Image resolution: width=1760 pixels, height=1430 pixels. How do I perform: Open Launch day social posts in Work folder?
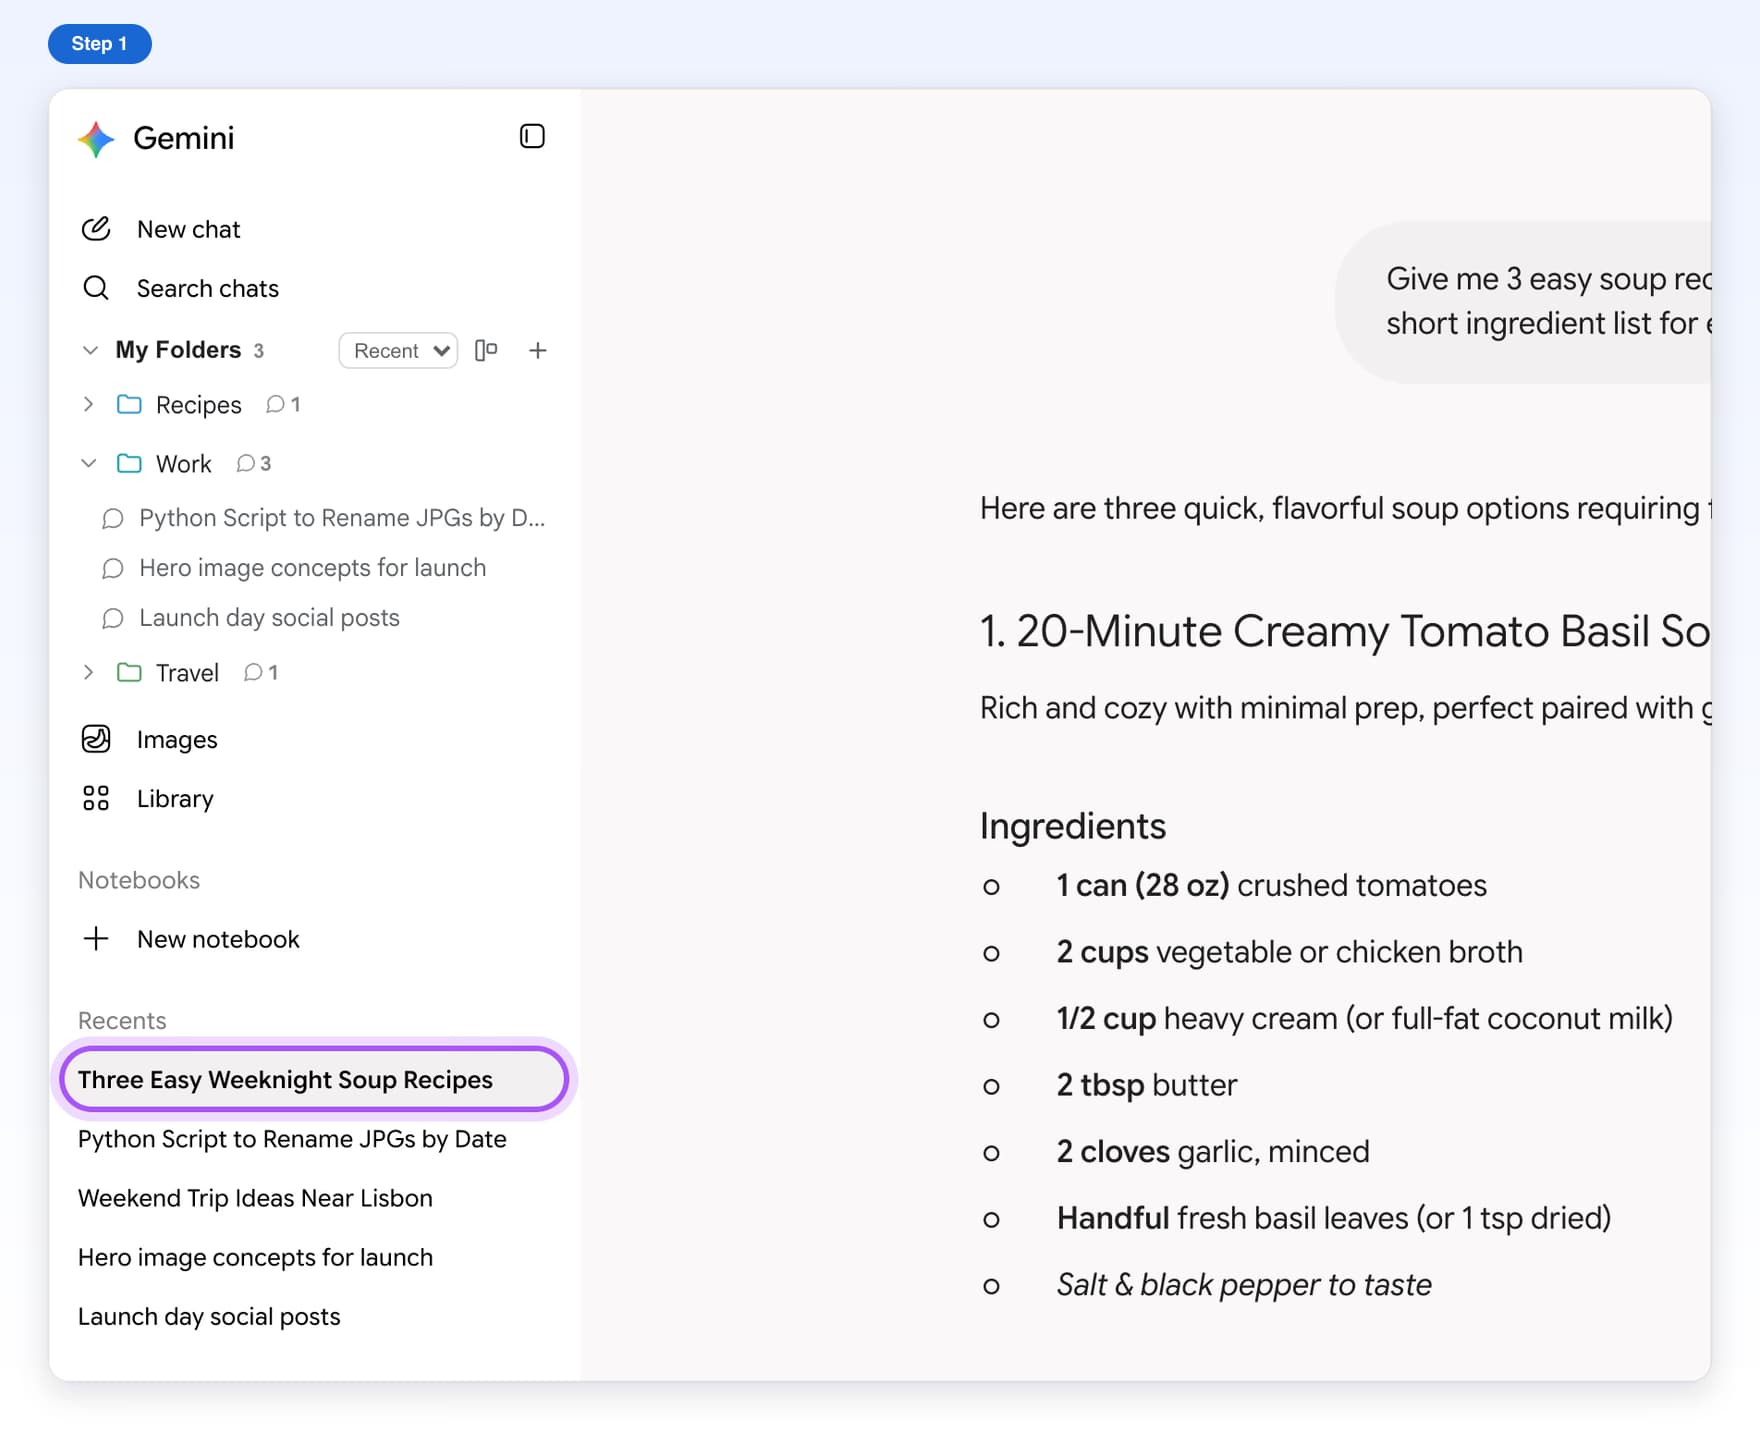pyautogui.click(x=269, y=618)
